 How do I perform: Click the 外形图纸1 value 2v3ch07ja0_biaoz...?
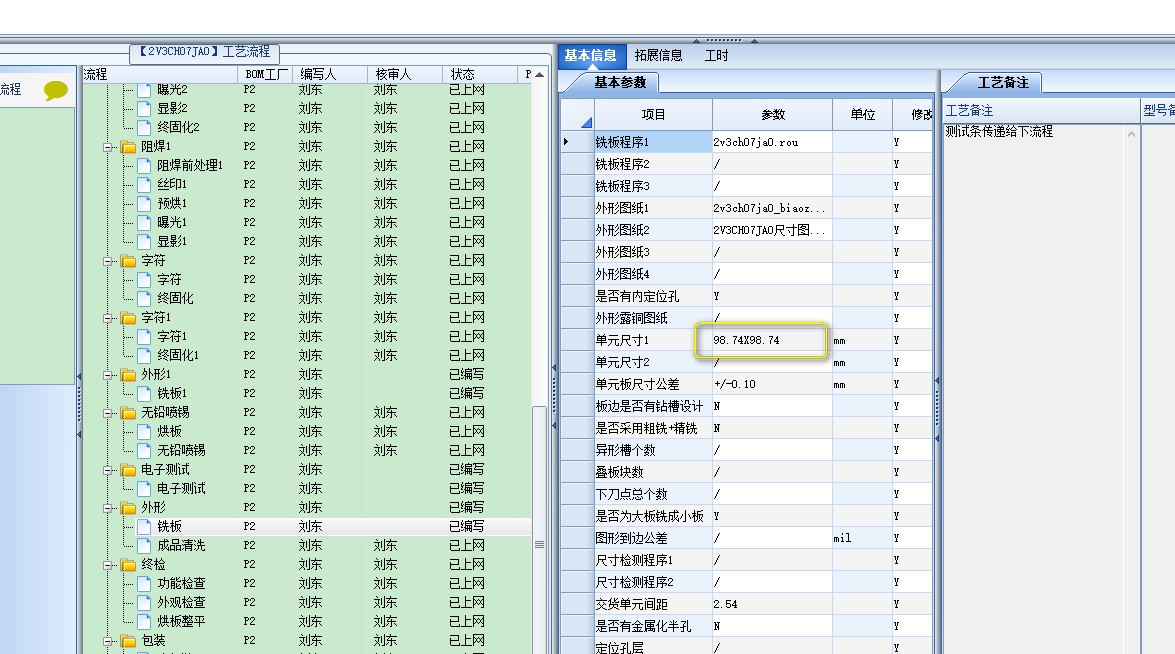772,208
